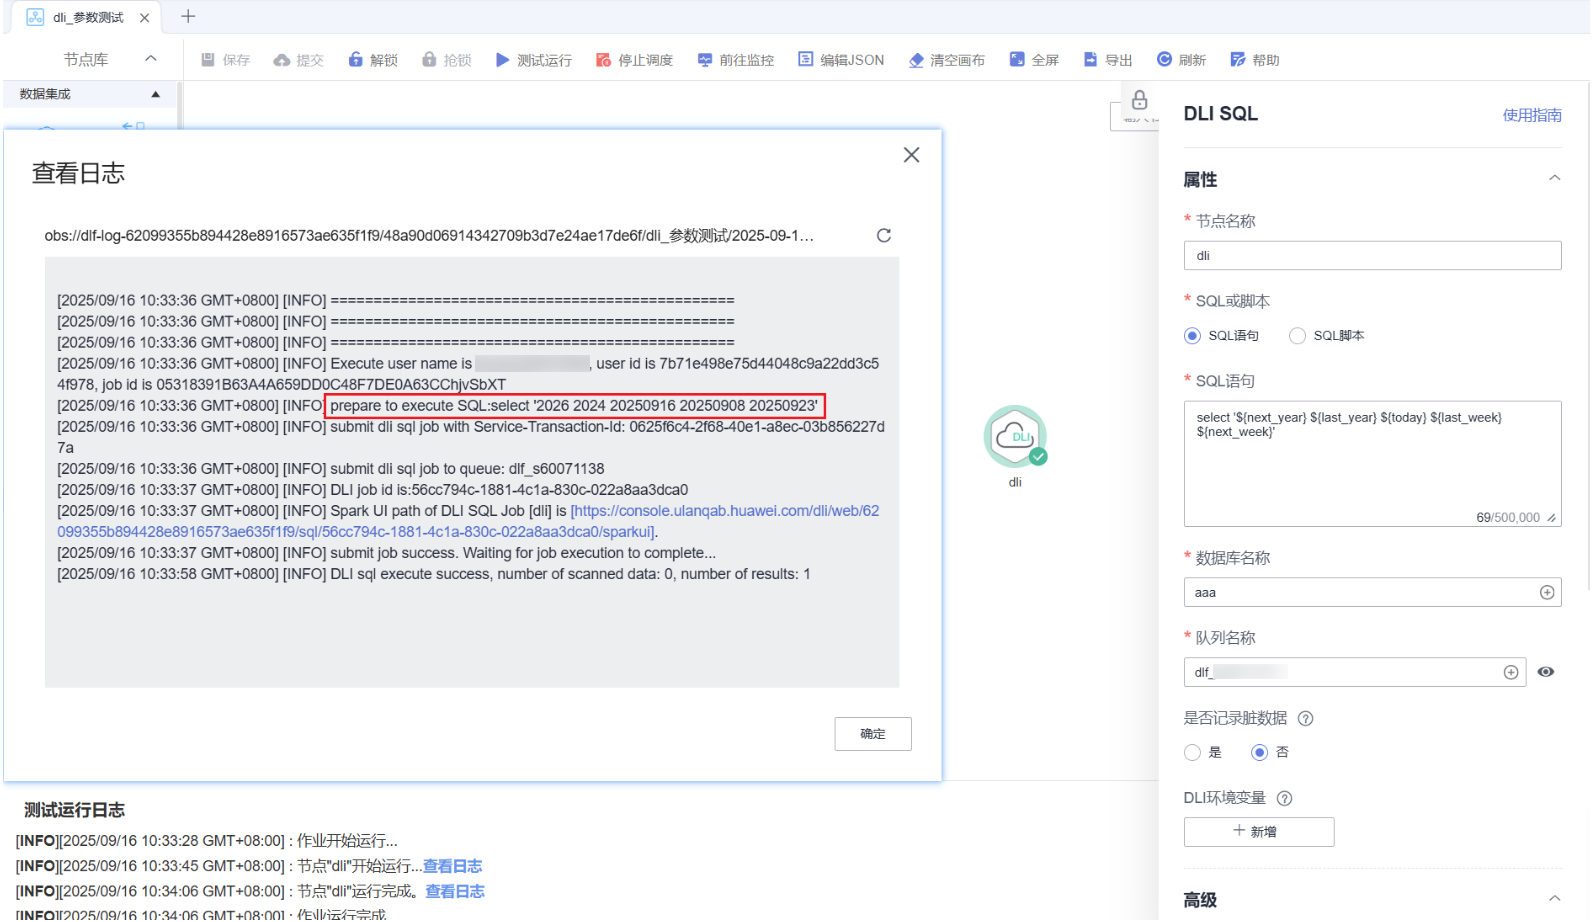
Task: Click the obs log path text
Action: (x=429, y=236)
